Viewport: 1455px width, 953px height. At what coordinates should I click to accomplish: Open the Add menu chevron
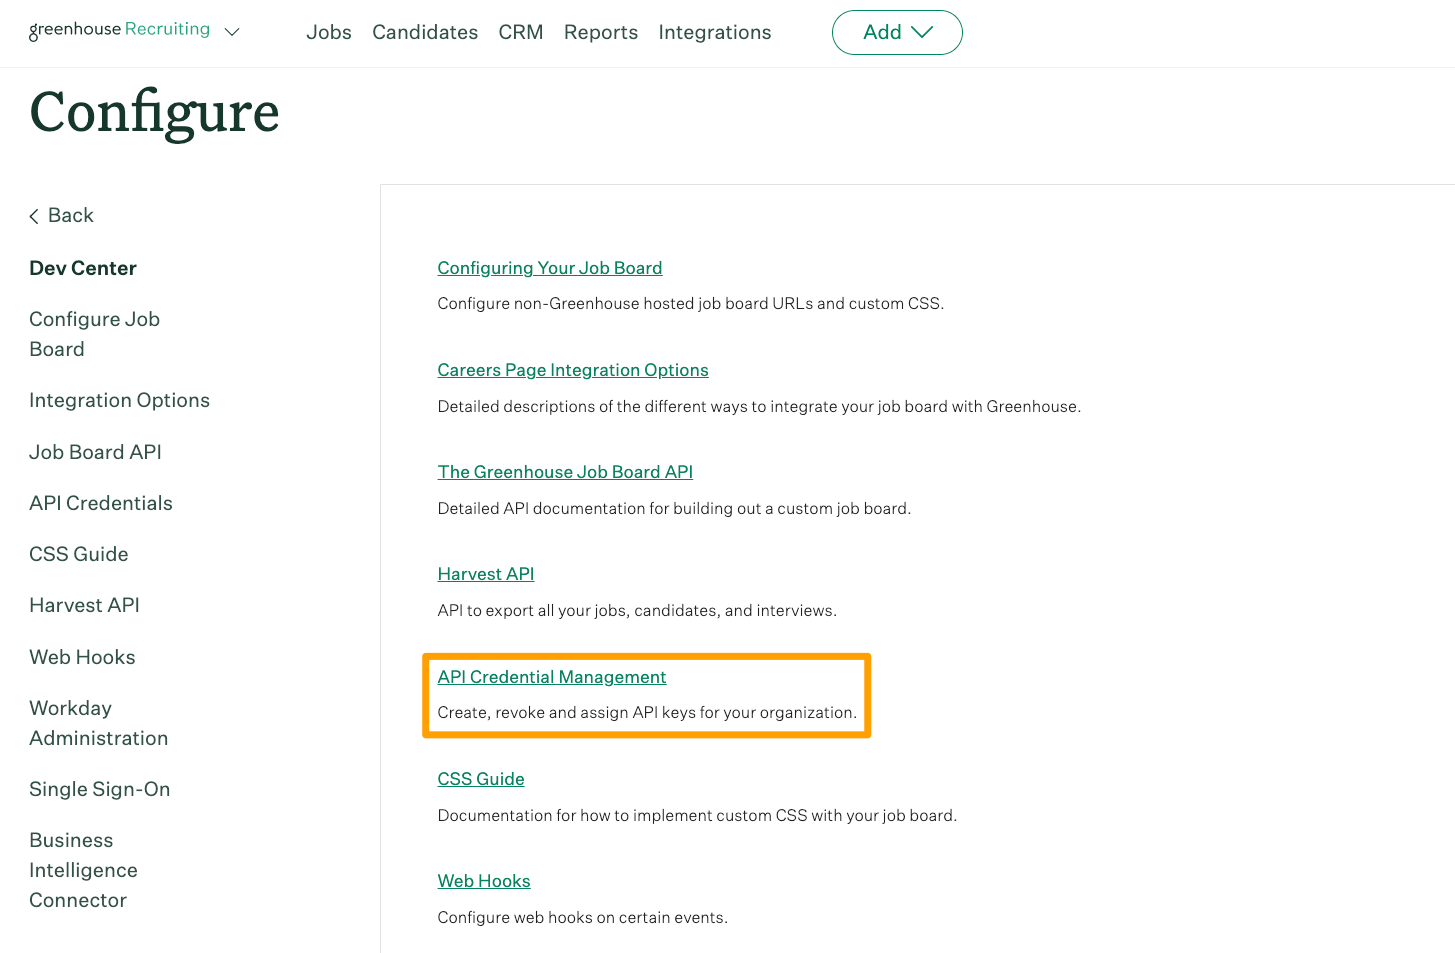(923, 33)
